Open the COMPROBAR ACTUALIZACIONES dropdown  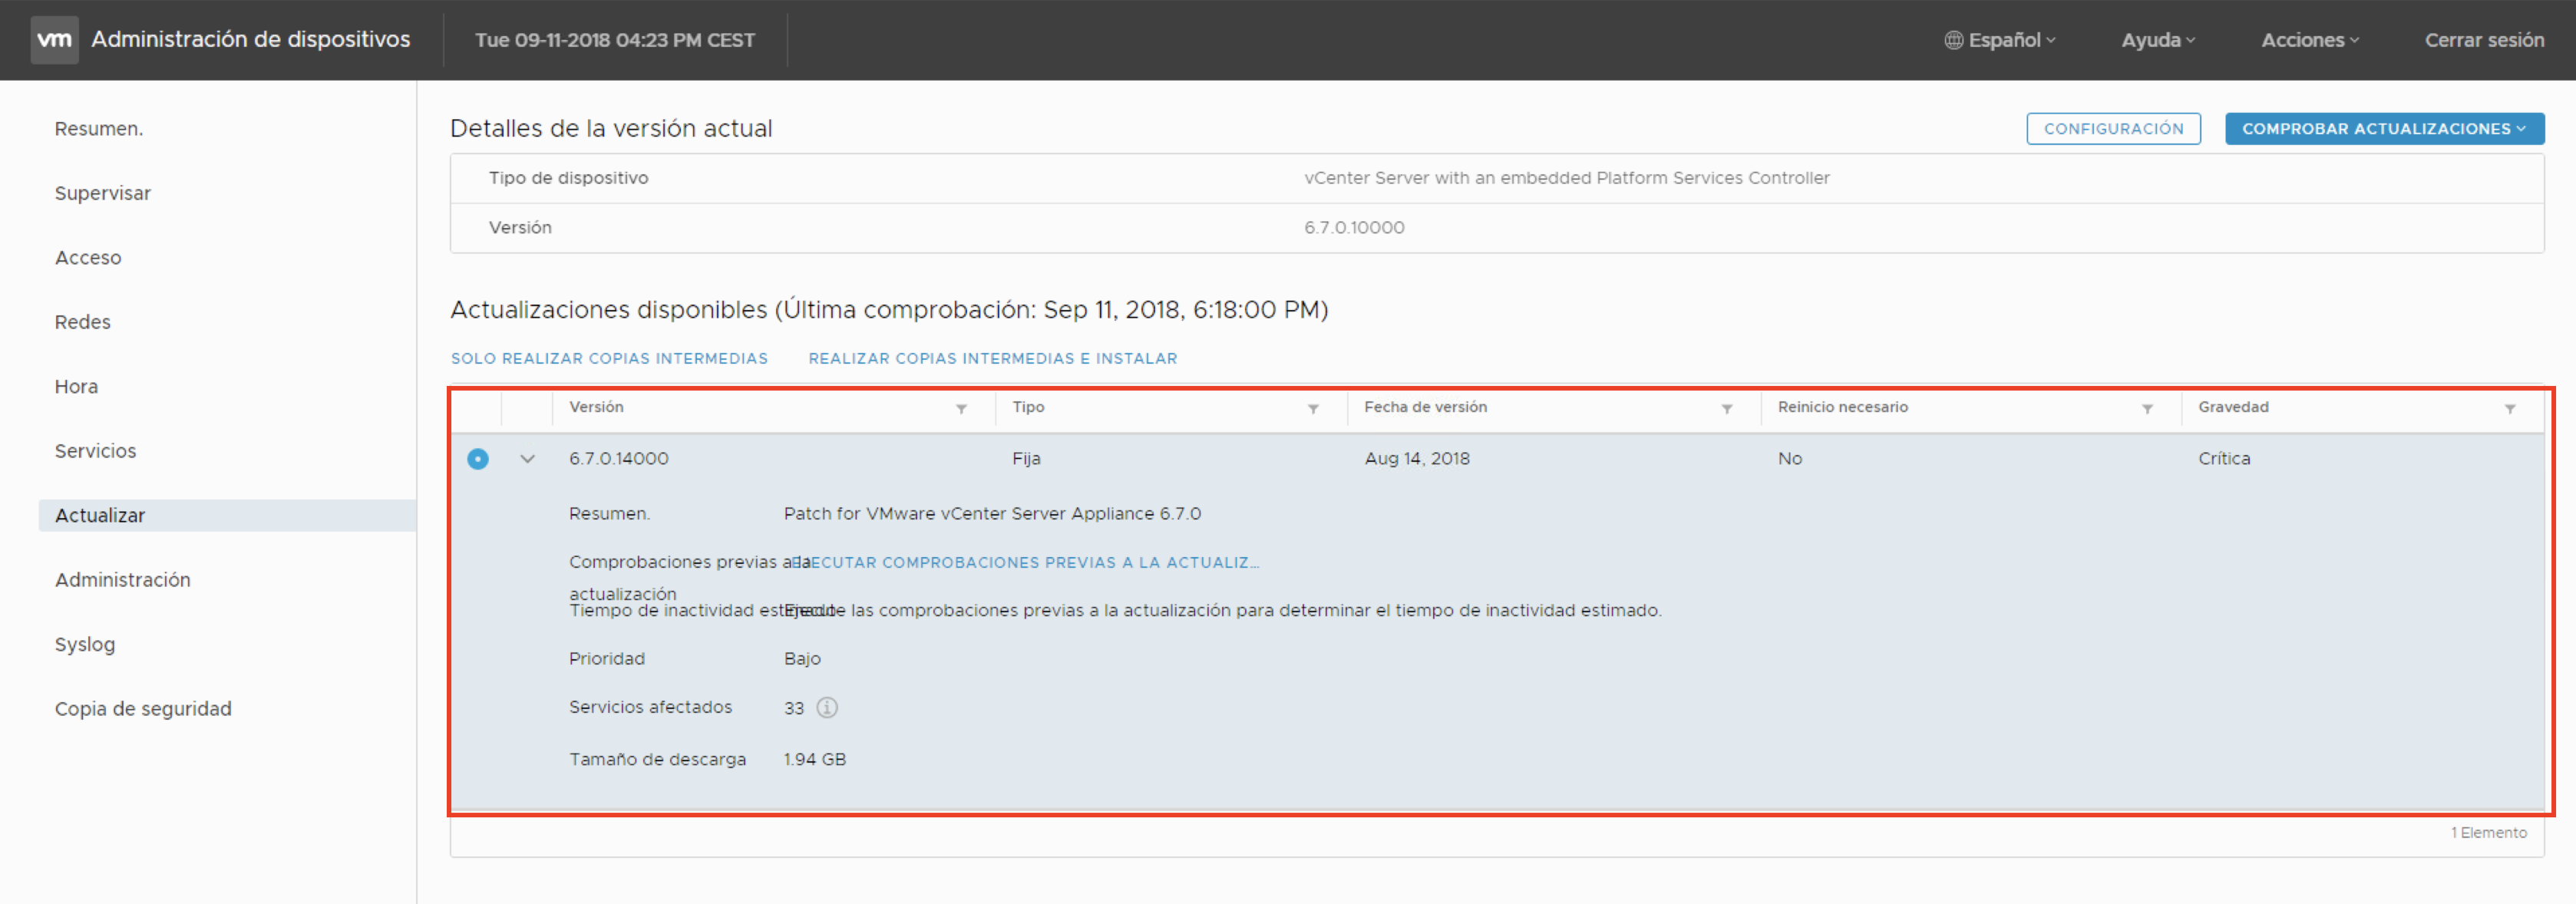point(2385,128)
